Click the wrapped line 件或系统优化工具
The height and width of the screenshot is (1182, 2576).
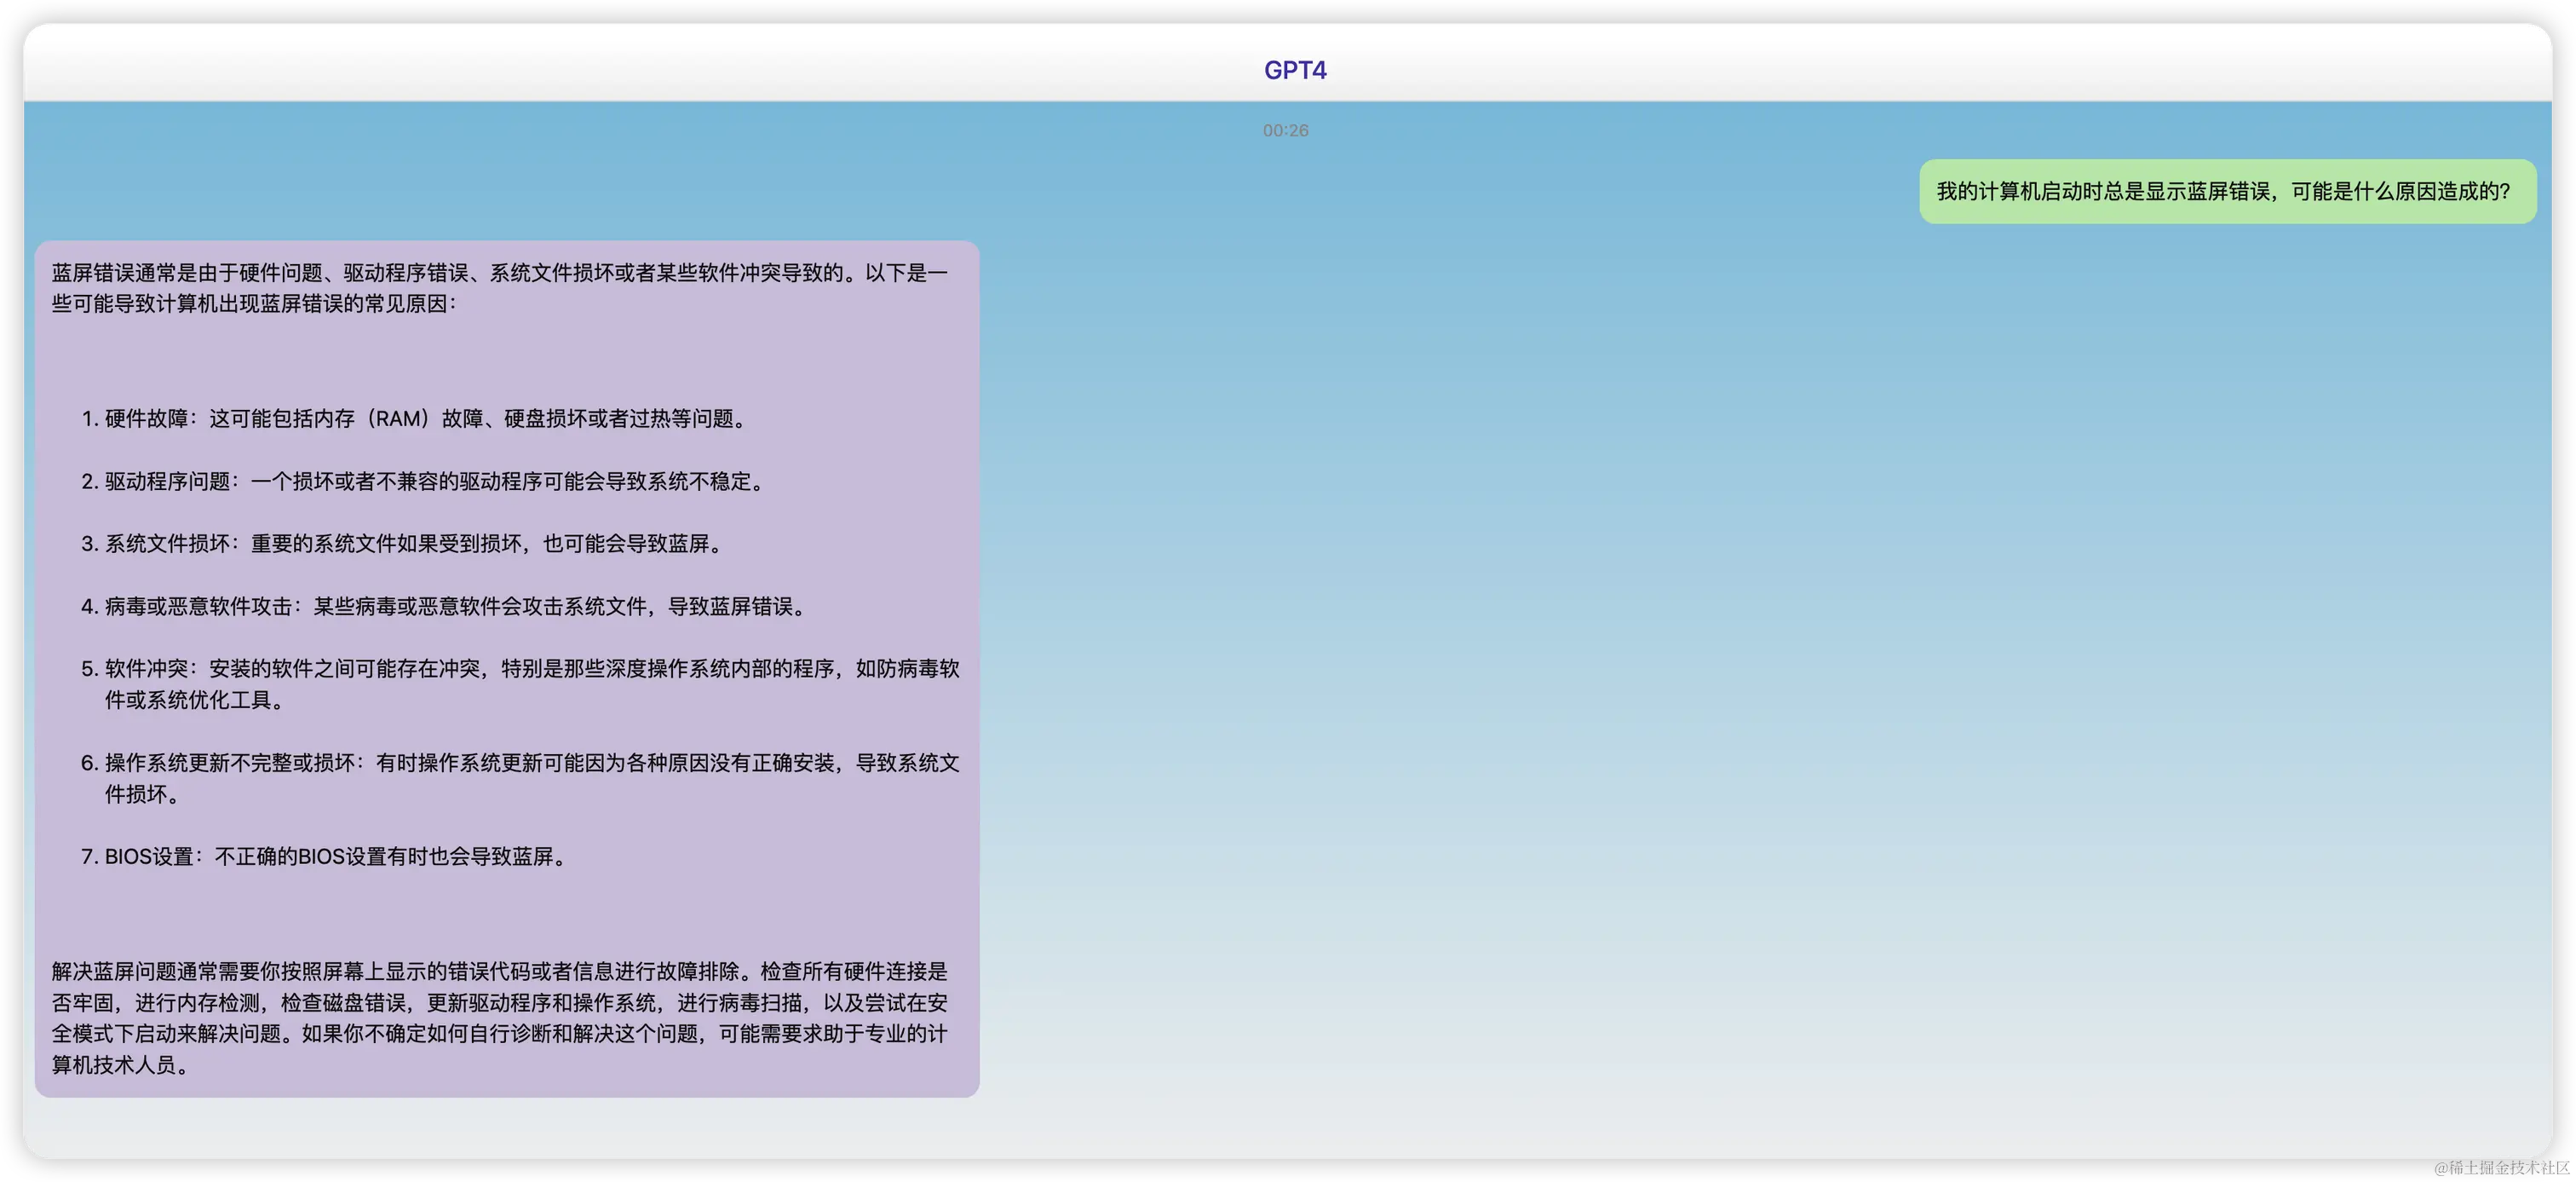tap(196, 700)
